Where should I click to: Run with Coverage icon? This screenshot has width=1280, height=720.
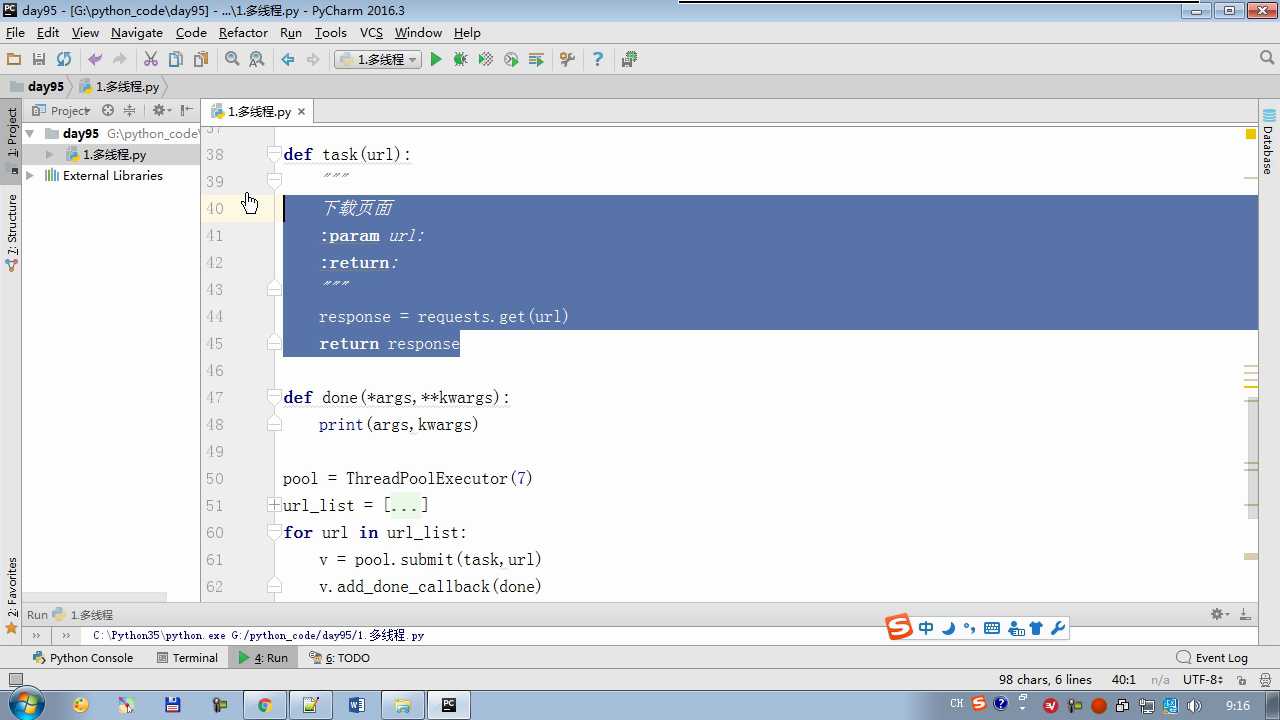(x=485, y=60)
